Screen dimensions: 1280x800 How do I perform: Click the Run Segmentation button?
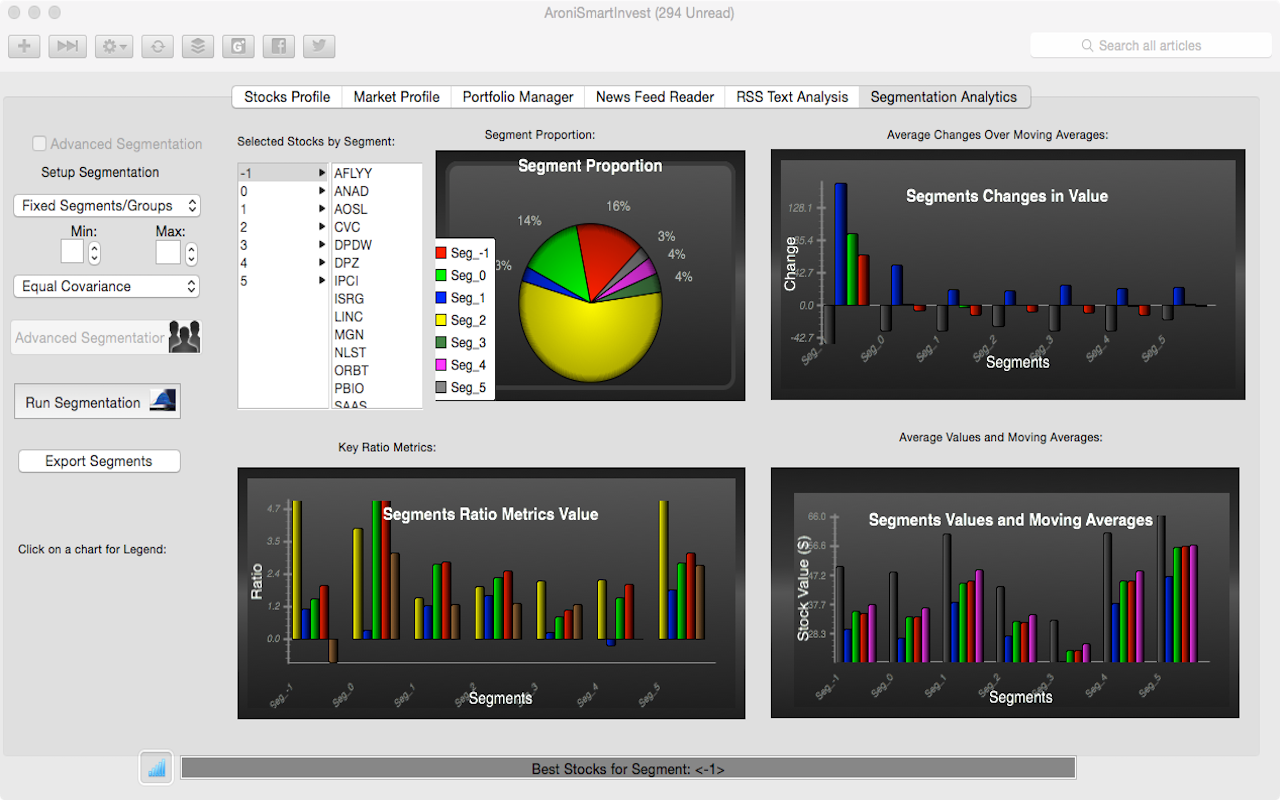click(x=97, y=402)
